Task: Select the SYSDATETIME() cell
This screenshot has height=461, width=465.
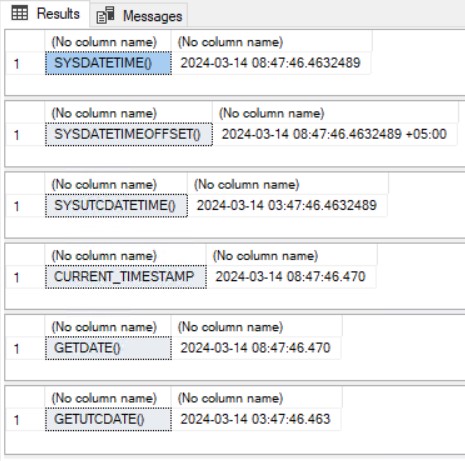Action: click(108, 63)
